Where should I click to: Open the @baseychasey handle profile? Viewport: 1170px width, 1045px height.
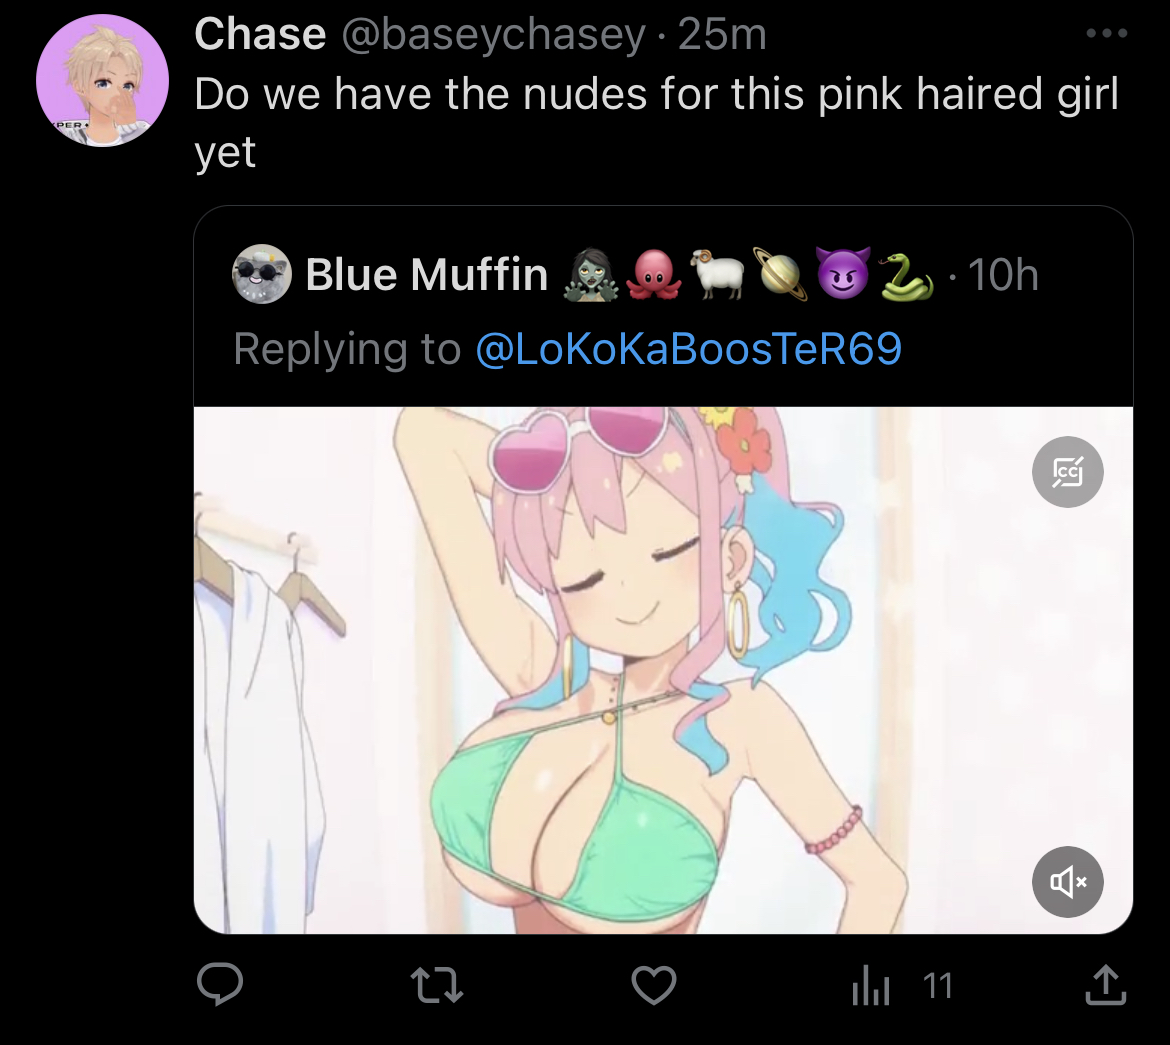493,34
